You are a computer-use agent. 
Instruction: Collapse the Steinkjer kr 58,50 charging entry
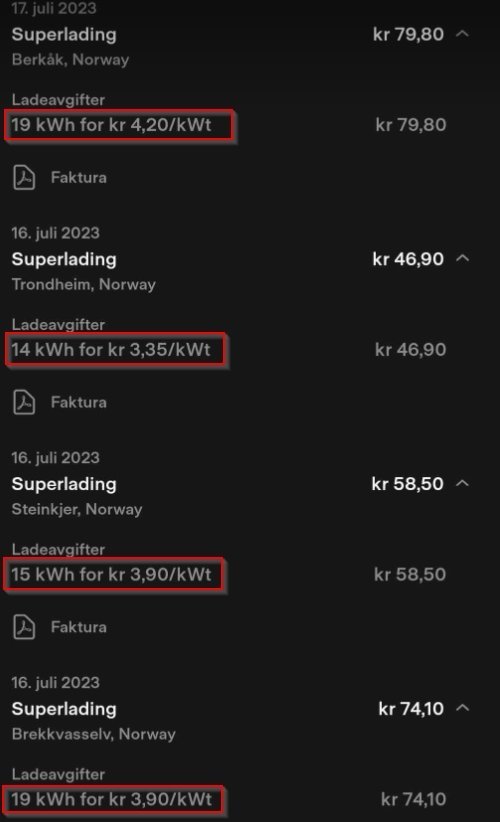(x=462, y=483)
